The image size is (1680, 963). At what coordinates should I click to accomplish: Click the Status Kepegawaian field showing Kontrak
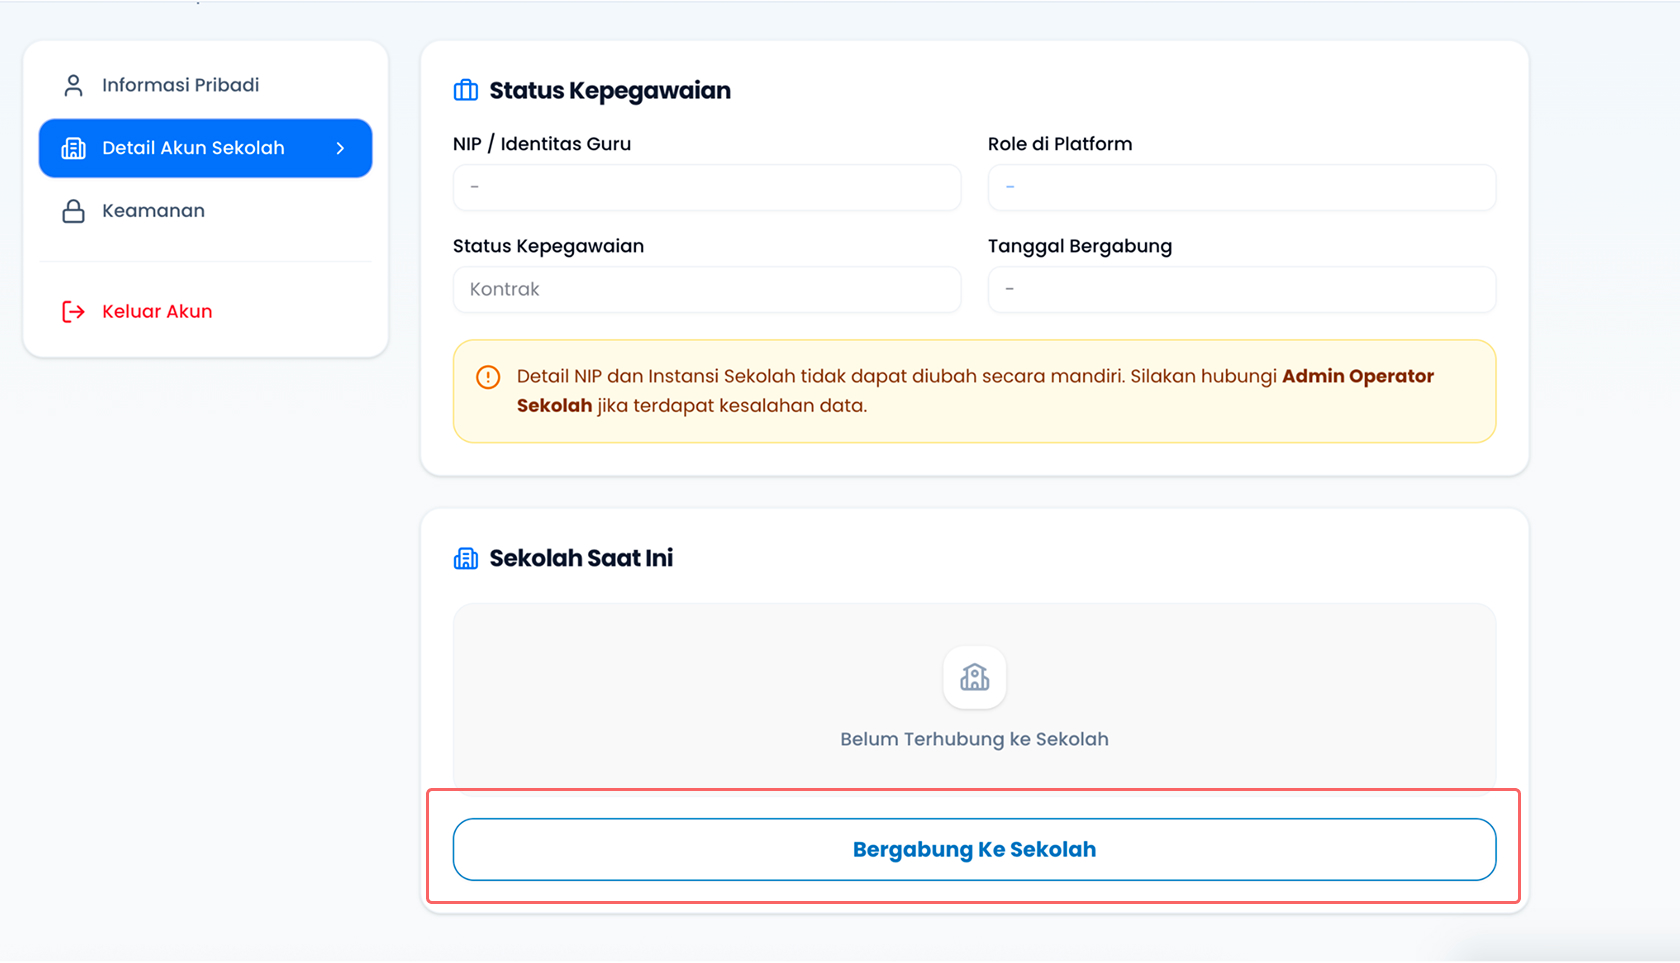[707, 289]
